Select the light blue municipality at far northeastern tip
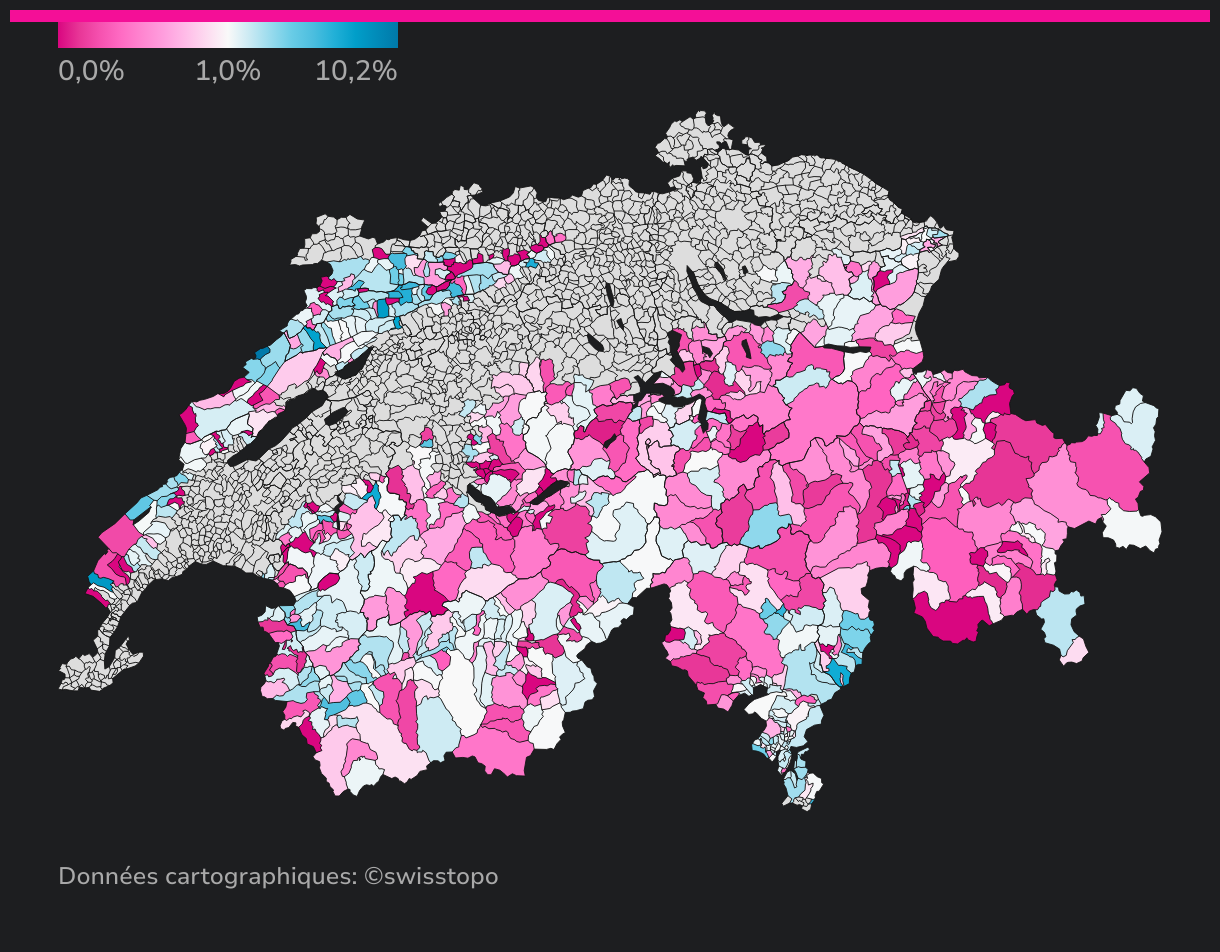 pos(1136,420)
